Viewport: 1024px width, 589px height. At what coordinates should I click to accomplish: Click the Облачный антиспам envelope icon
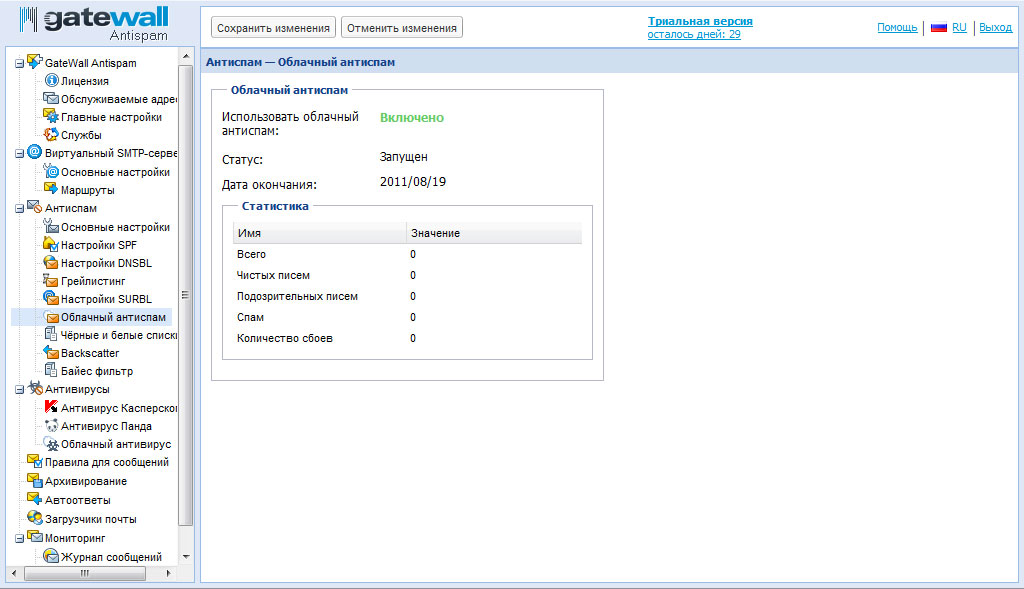(x=51, y=317)
